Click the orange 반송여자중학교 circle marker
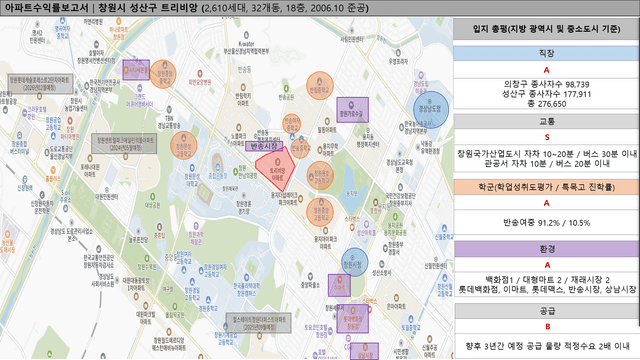The width and height of the screenshot is (640, 360). [x=291, y=124]
